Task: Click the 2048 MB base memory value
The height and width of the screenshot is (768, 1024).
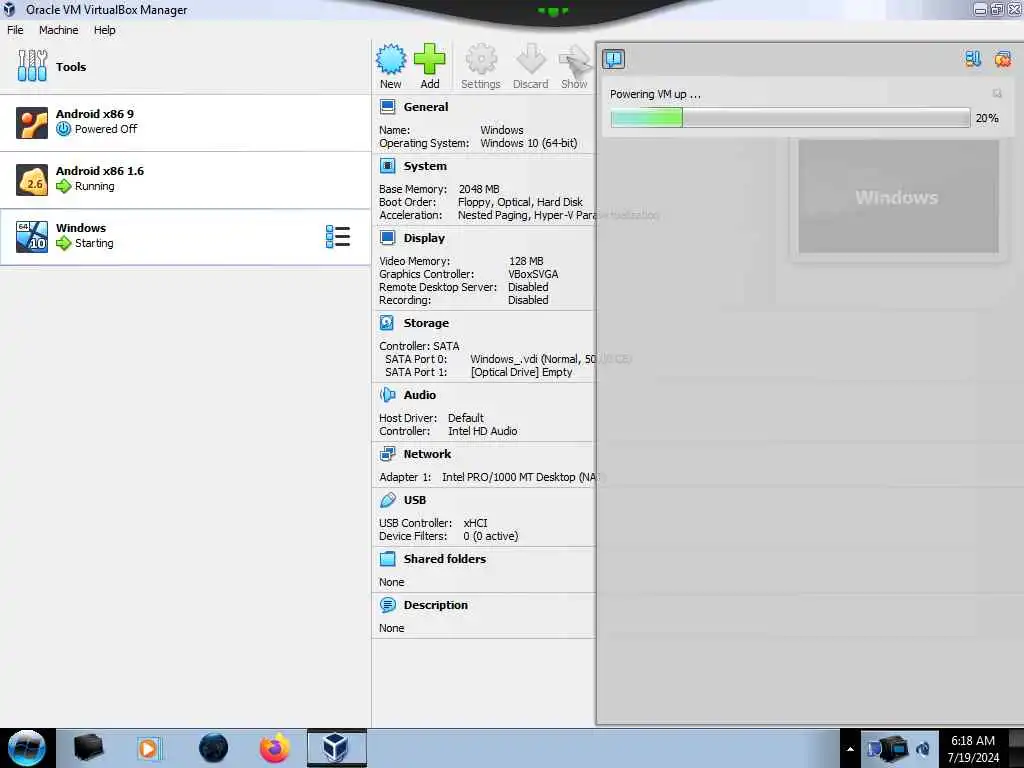Action: click(479, 189)
